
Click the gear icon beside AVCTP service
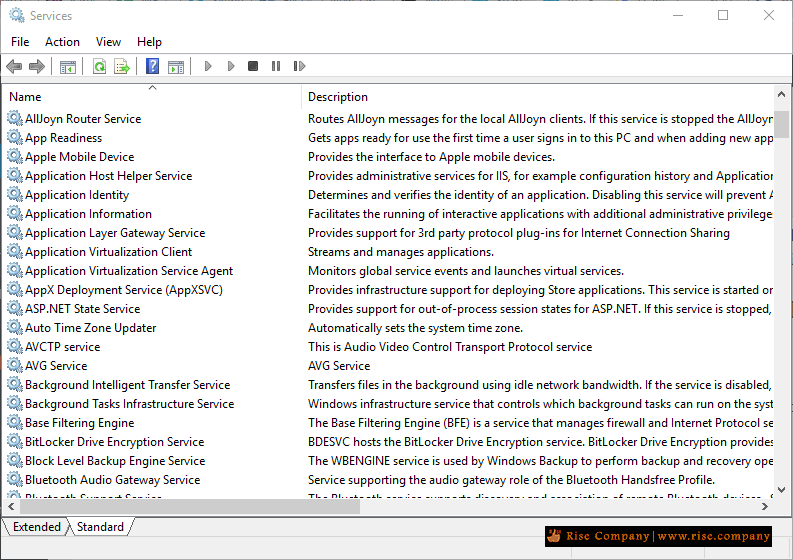pos(15,347)
